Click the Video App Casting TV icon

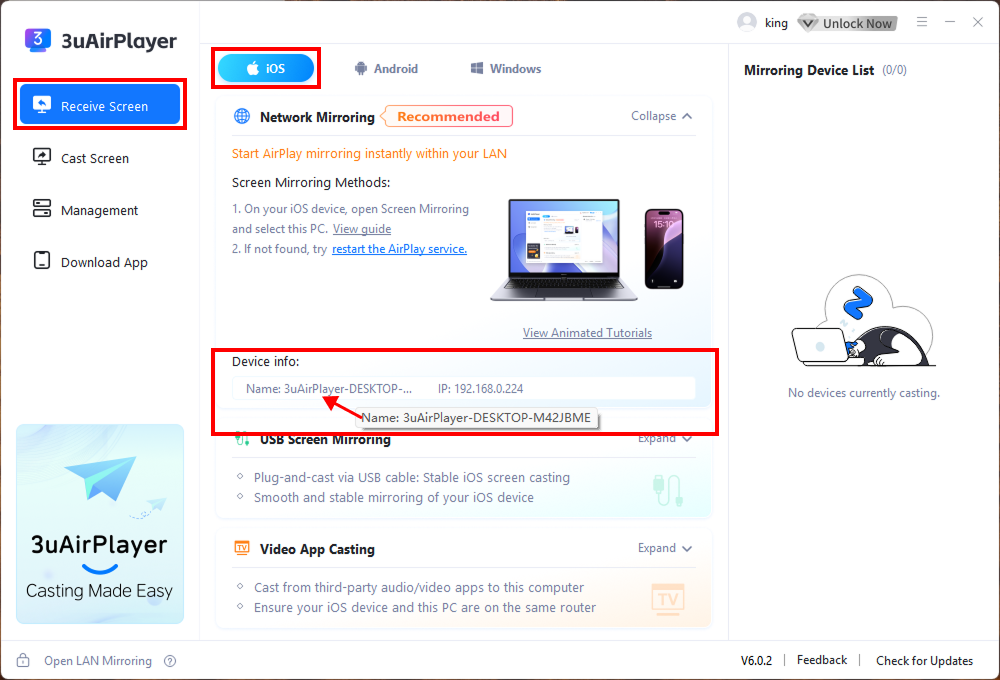(x=242, y=548)
